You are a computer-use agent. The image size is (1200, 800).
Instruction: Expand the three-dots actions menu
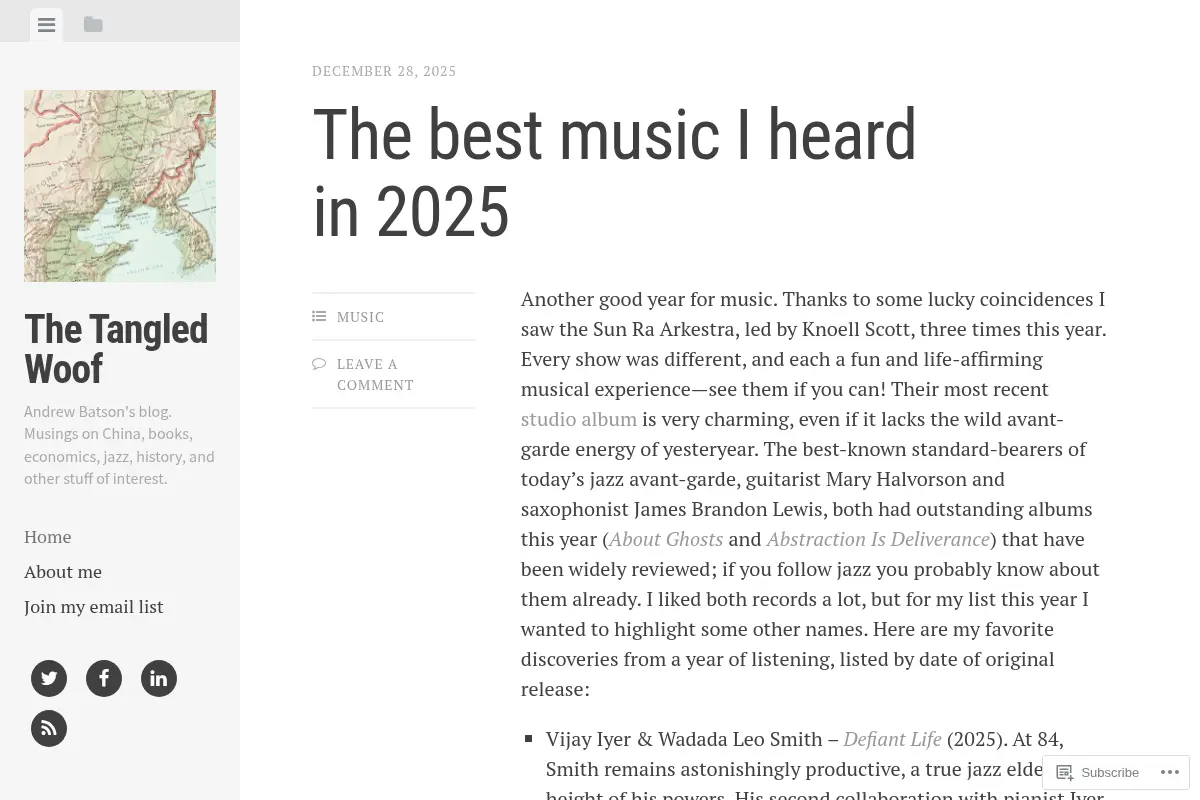[1169, 772]
